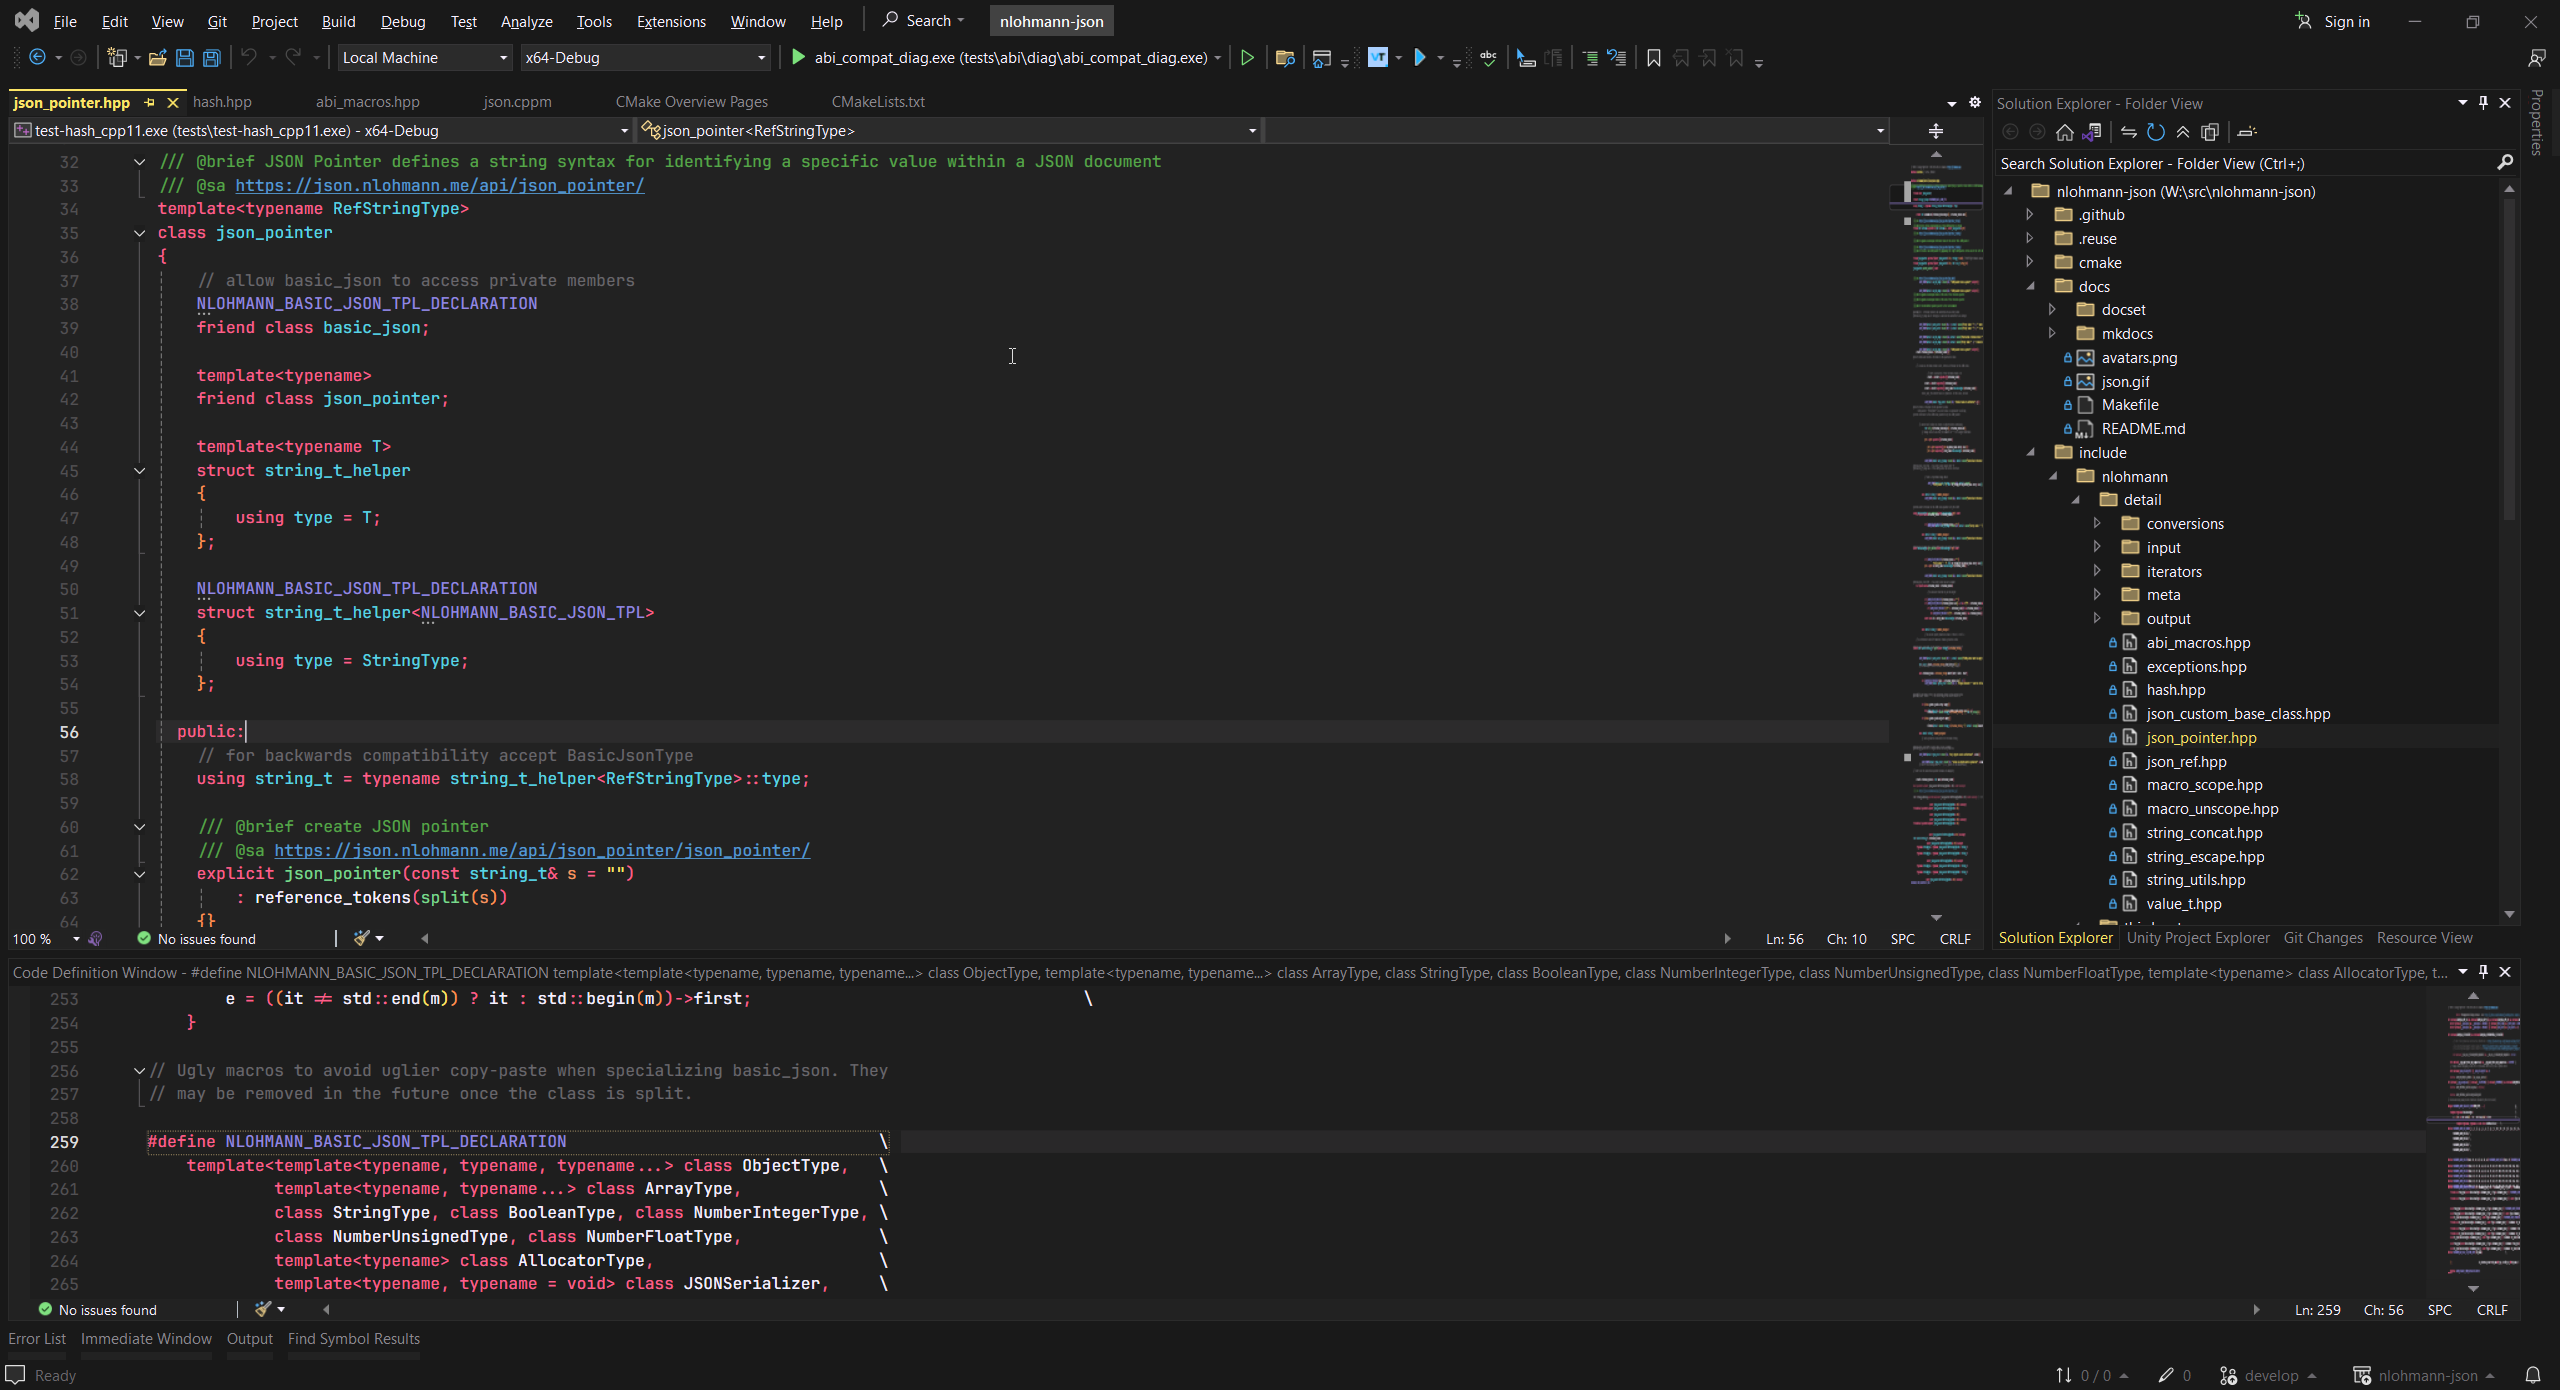The image size is (2560, 1390).
Task: Switch to the hash.hpp tab
Action: point(222,101)
